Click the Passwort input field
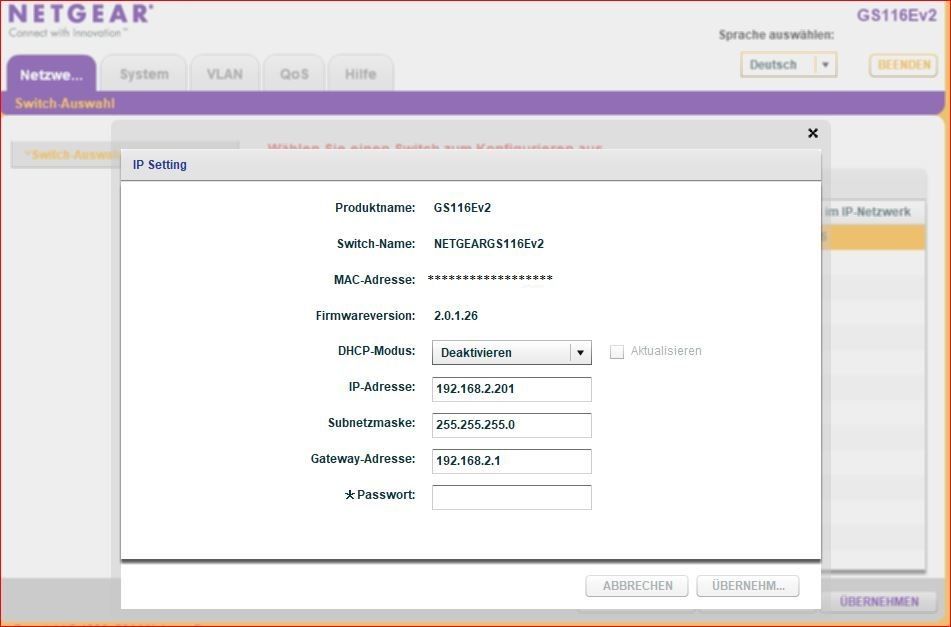The width and height of the screenshot is (951, 627). click(x=511, y=497)
